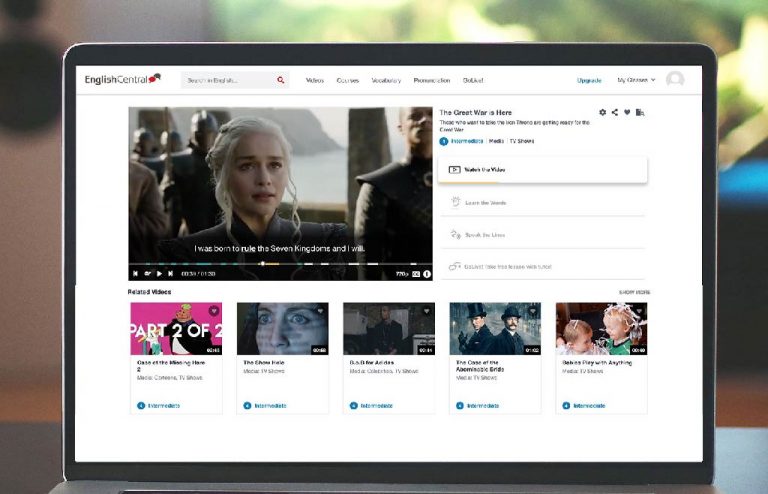Click the play button in the video player
Image resolution: width=768 pixels, height=494 pixels.
click(x=159, y=274)
